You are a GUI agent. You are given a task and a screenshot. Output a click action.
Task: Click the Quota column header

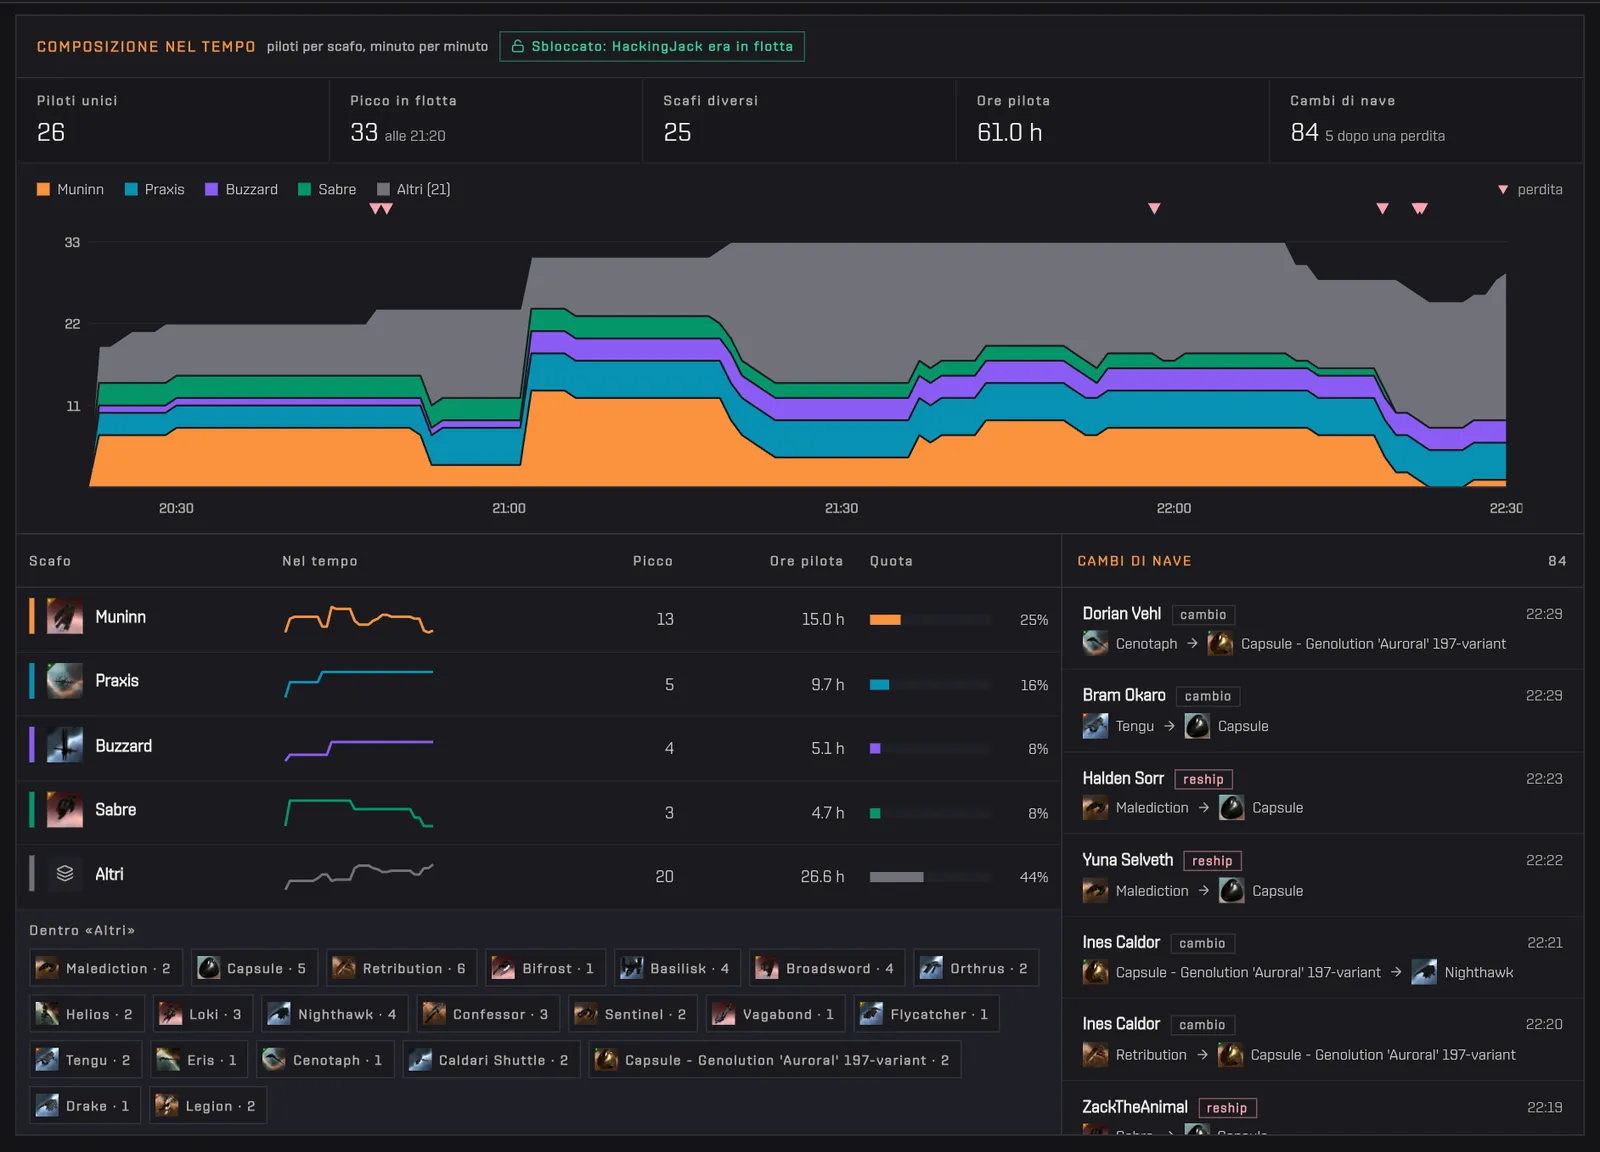(891, 561)
